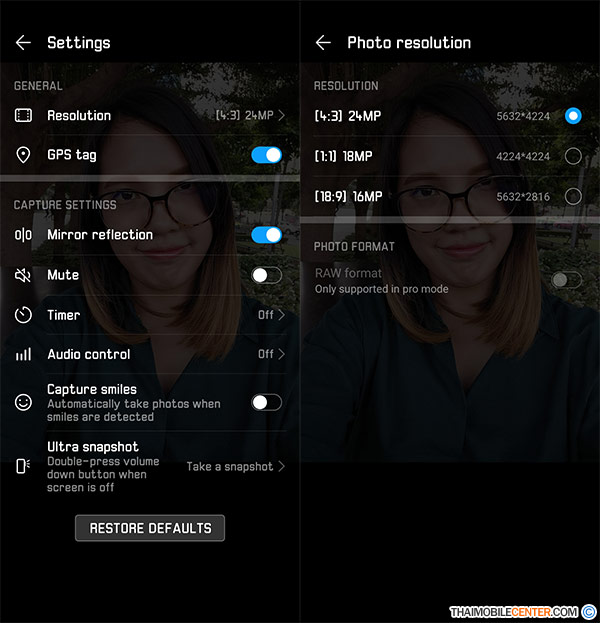This screenshot has height=623, width=600.
Task: Click the Mute label
Action: click(x=63, y=275)
